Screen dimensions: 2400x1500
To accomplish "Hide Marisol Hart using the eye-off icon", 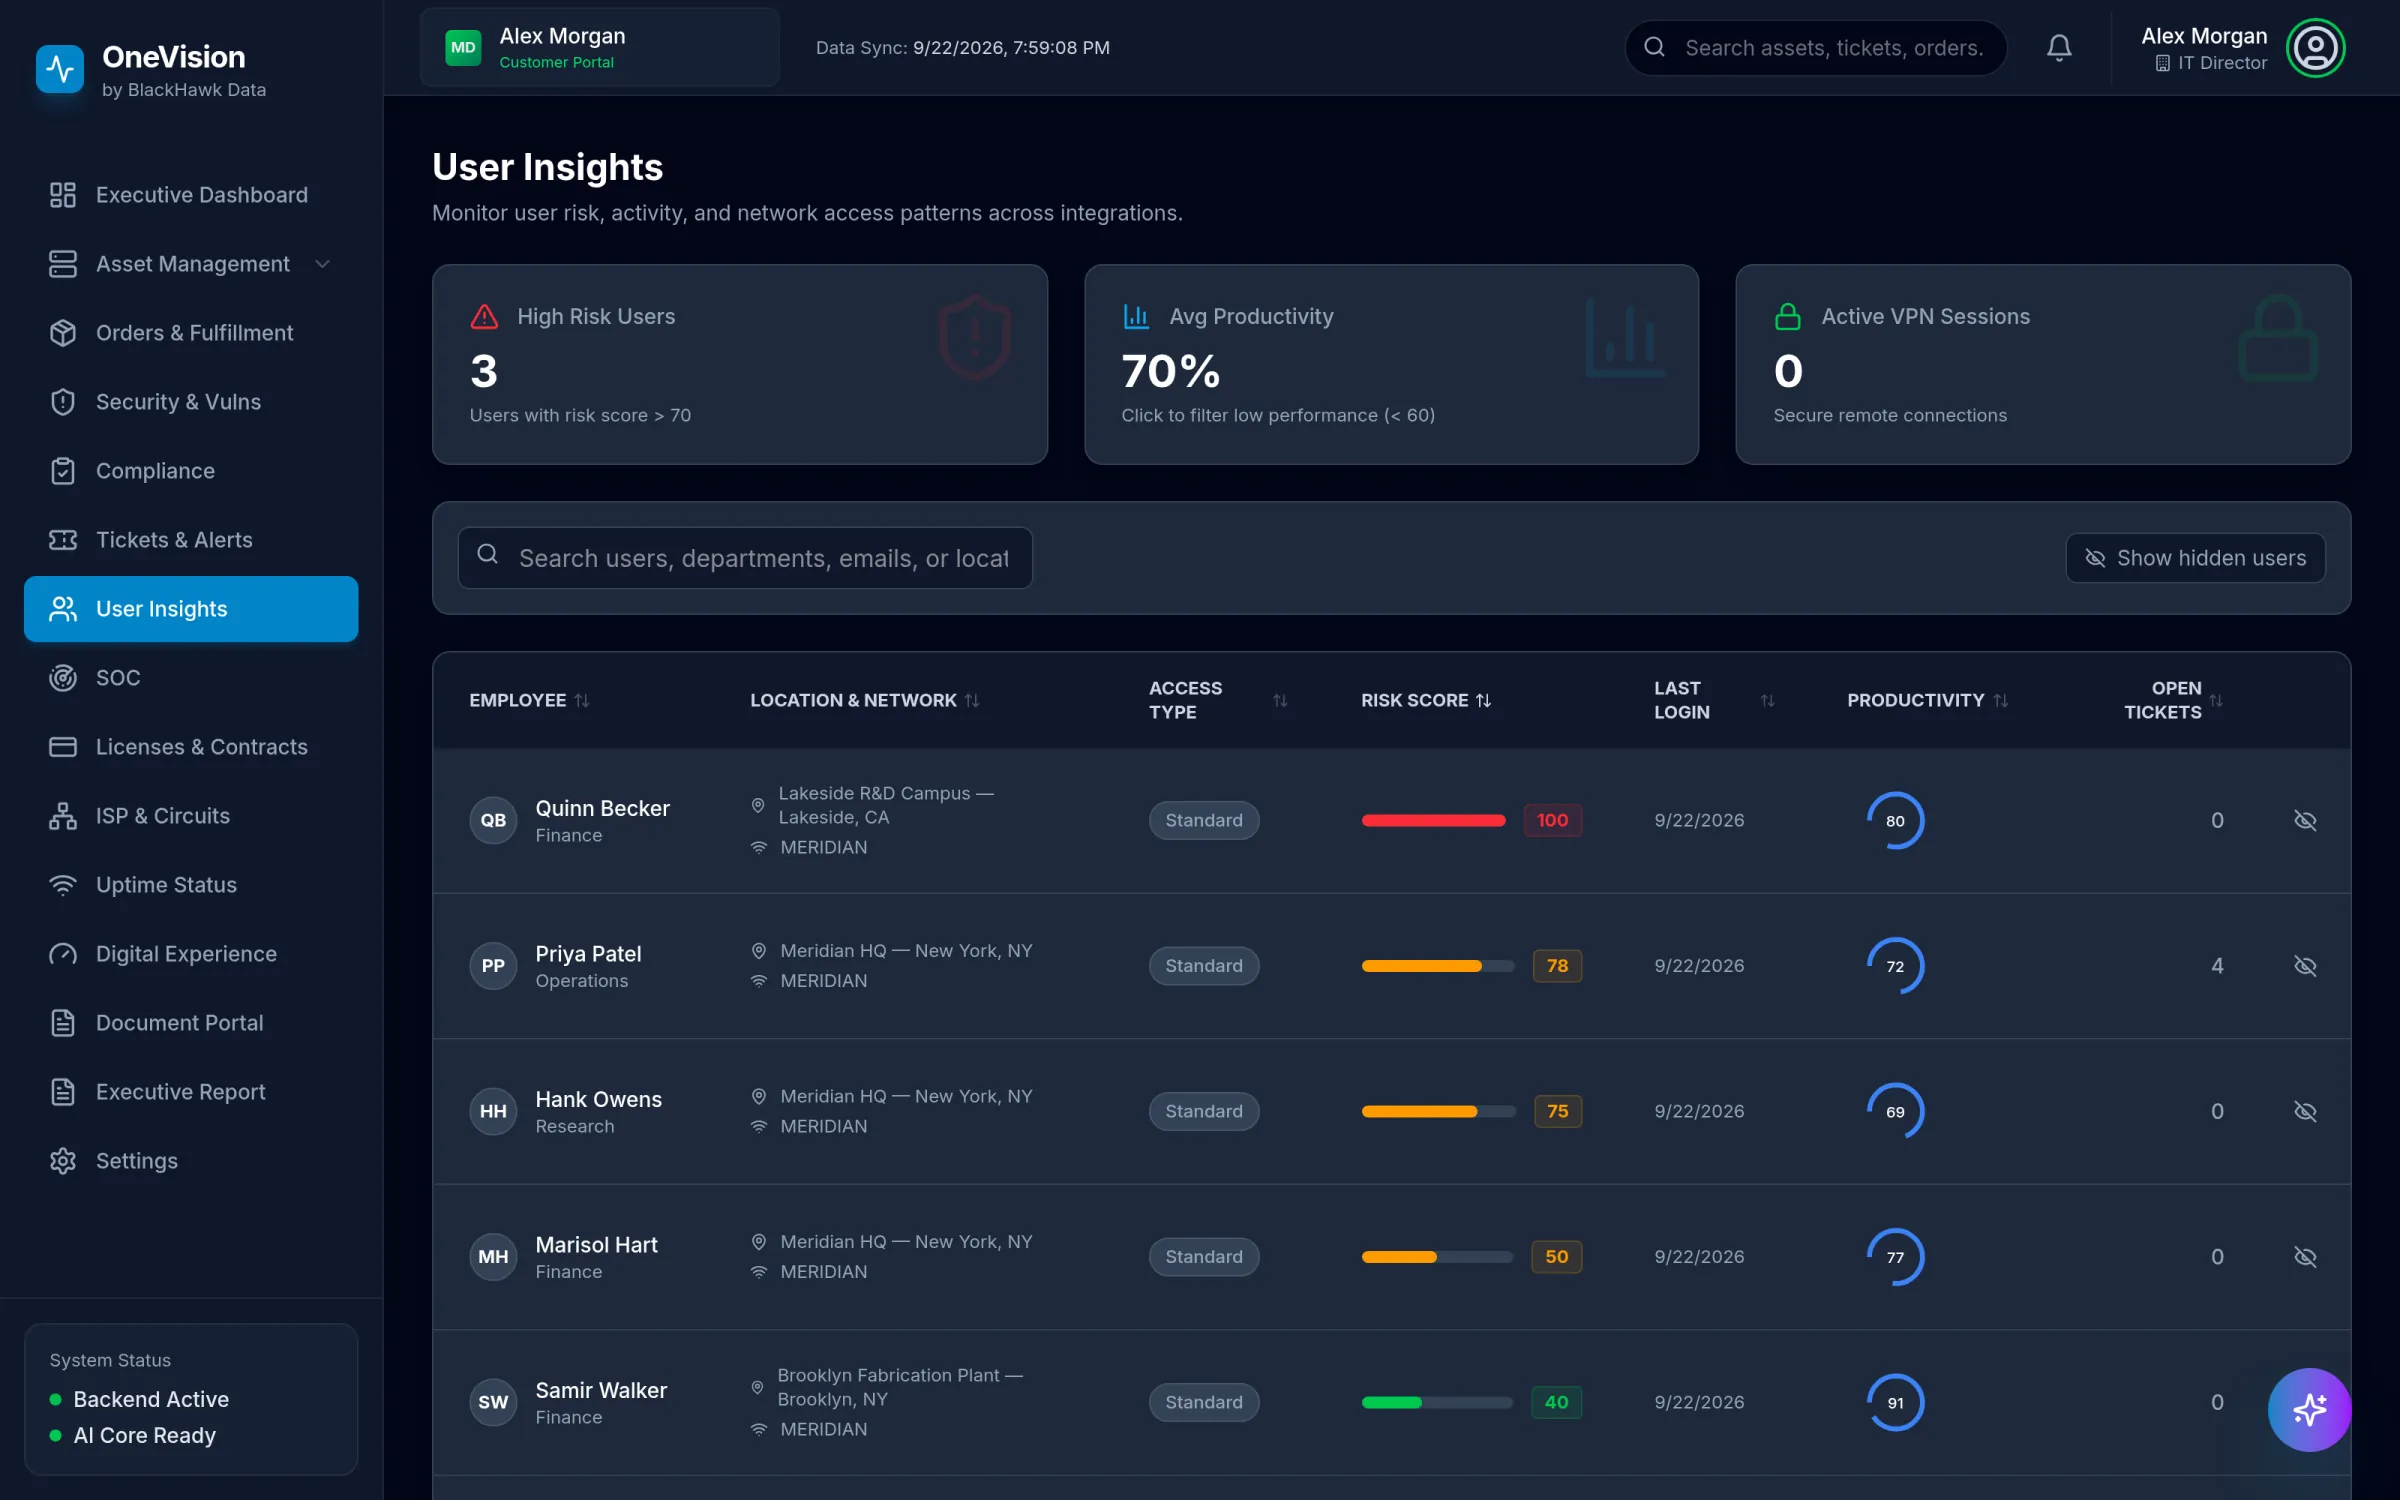I will pyautogui.click(x=2305, y=1257).
